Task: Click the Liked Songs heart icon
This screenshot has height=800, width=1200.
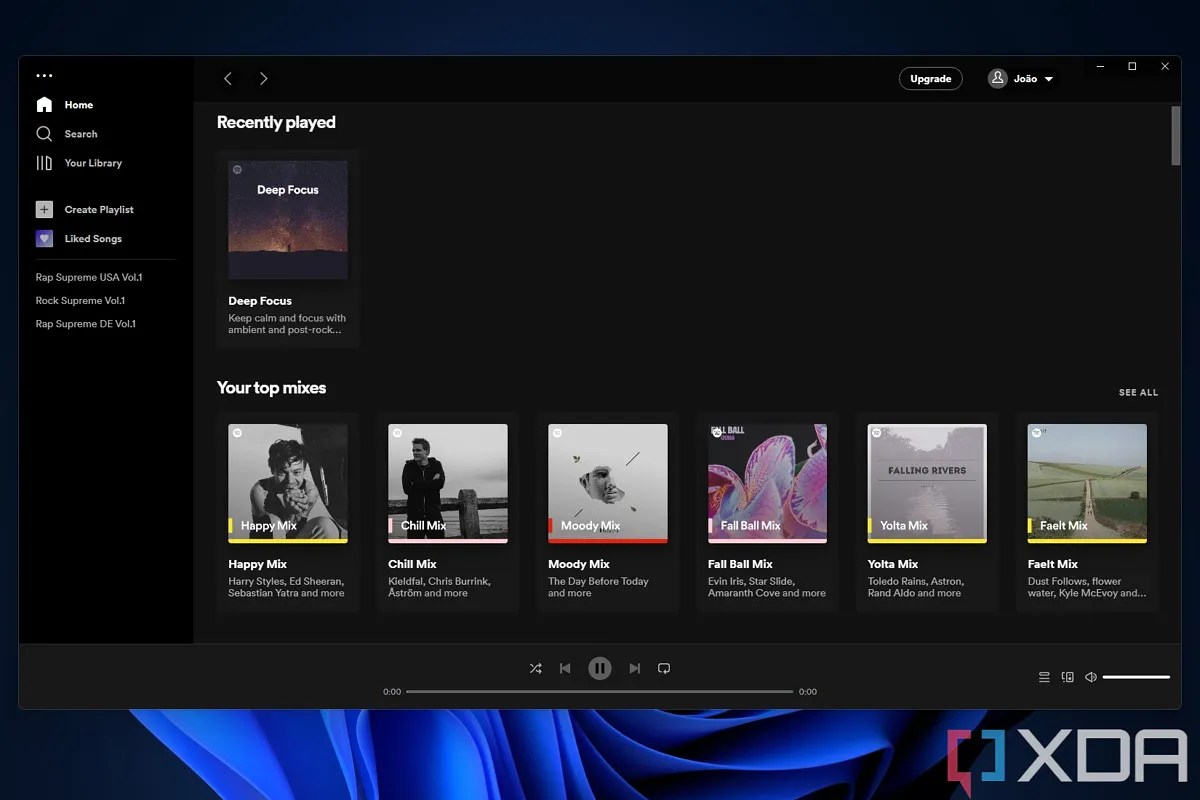Action: point(44,238)
